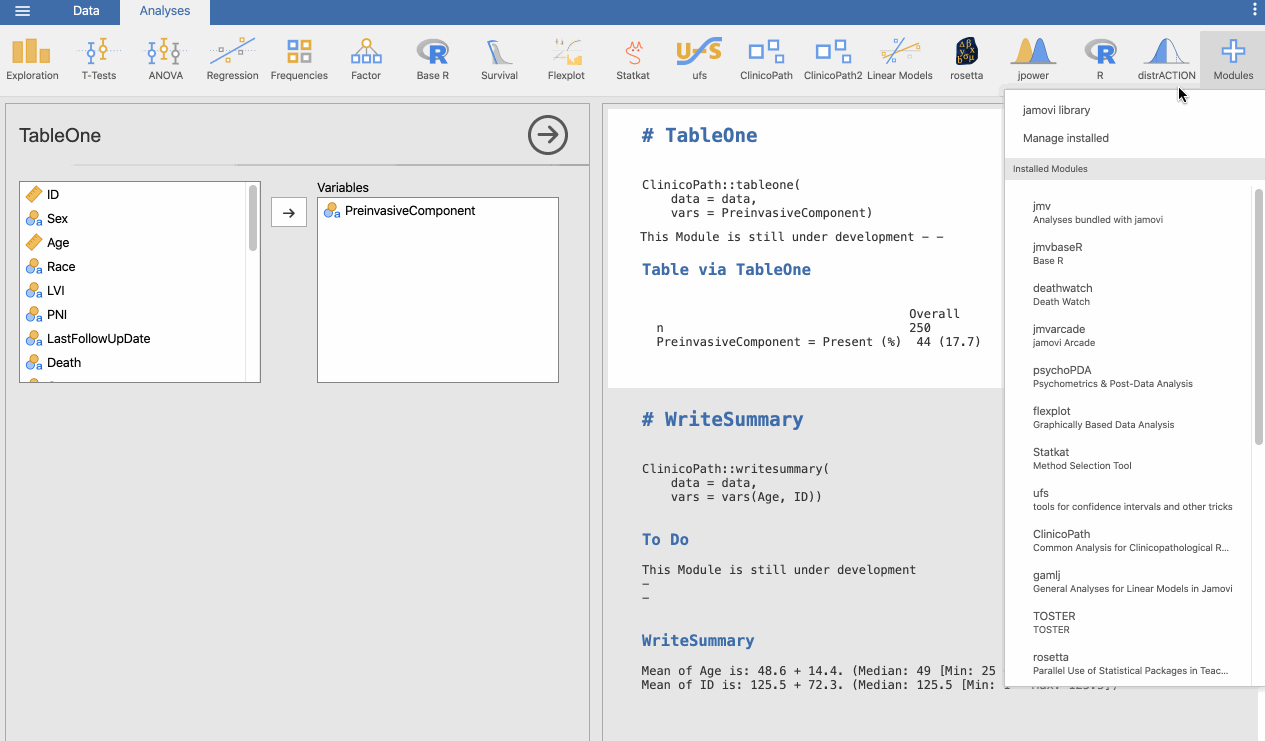Open the jpower module menu
This screenshot has height=741, width=1265.
pyautogui.click(x=1033, y=59)
